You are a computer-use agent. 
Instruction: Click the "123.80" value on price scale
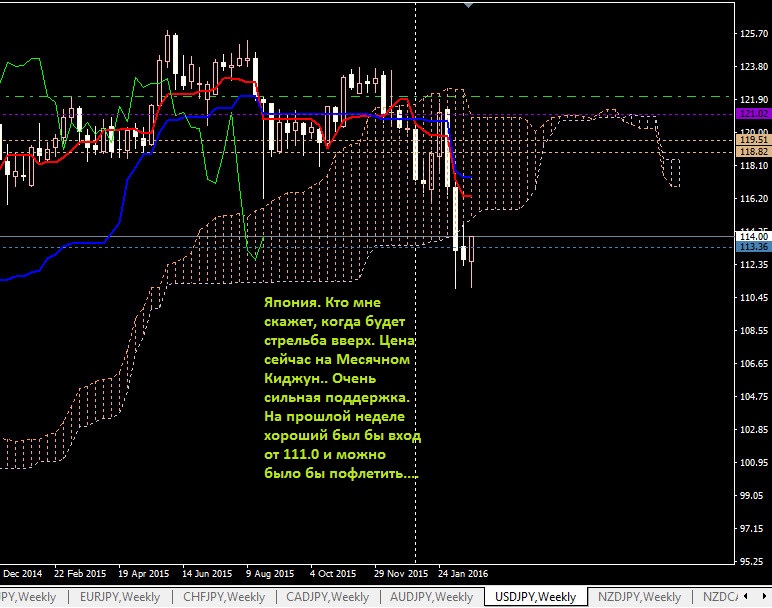pos(754,66)
